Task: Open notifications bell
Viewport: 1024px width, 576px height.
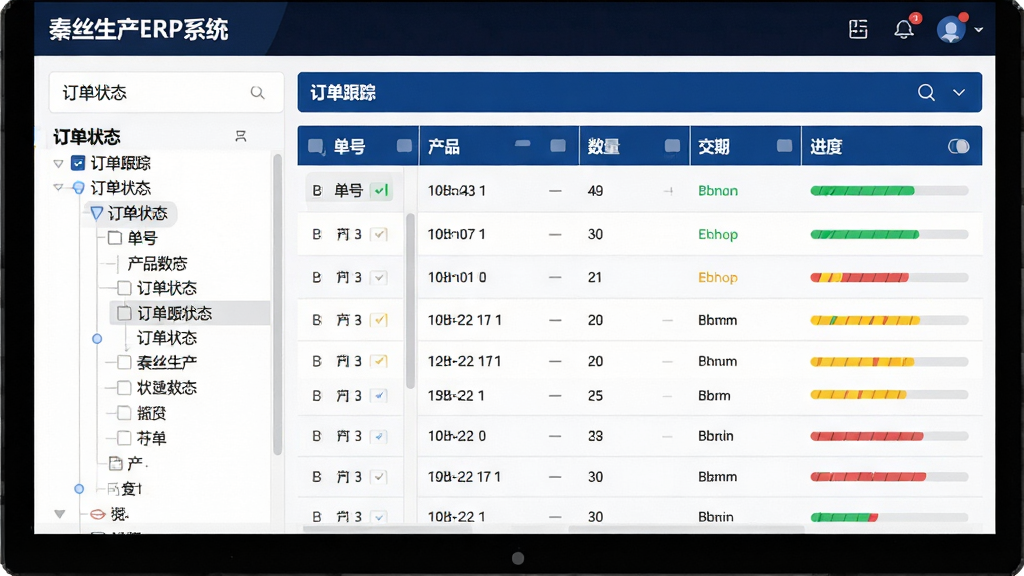Action: click(904, 29)
